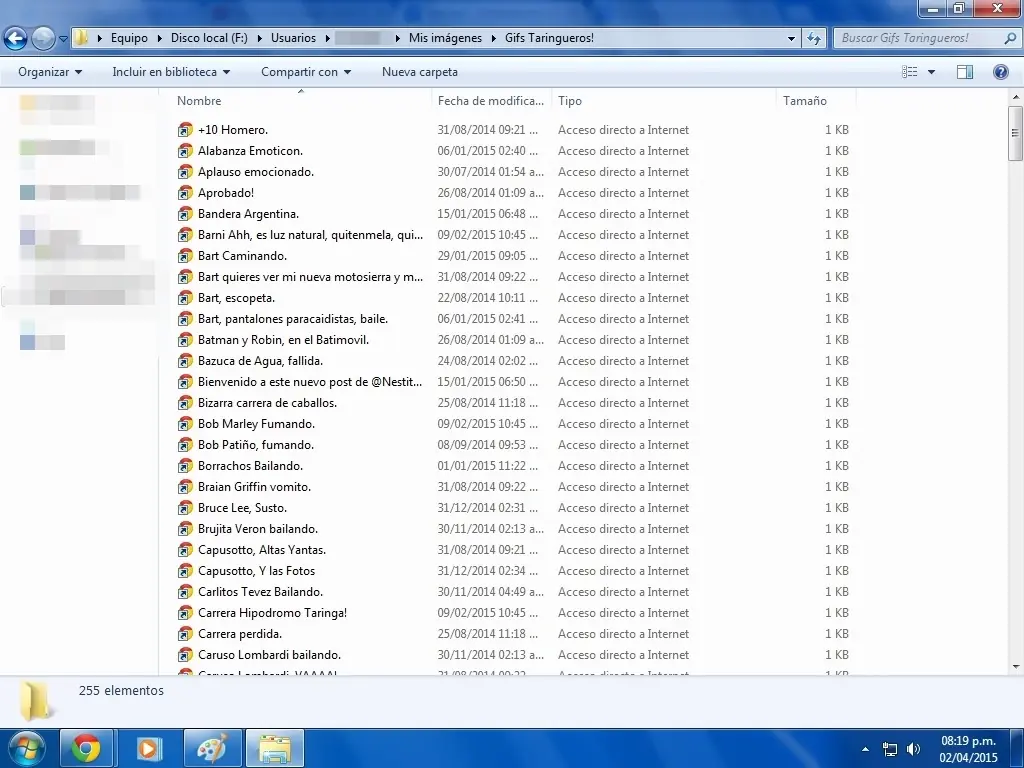Image resolution: width=1024 pixels, height=768 pixels.
Task: Select Bart quieres ver mi nueva motosierra
Action: point(310,277)
